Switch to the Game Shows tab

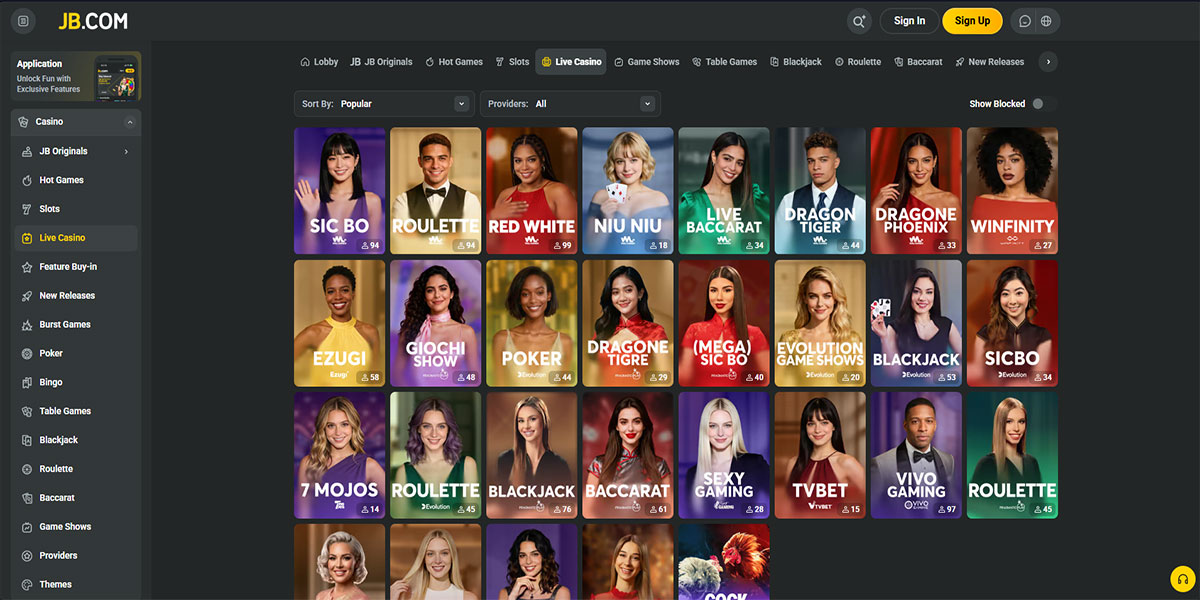click(x=646, y=62)
